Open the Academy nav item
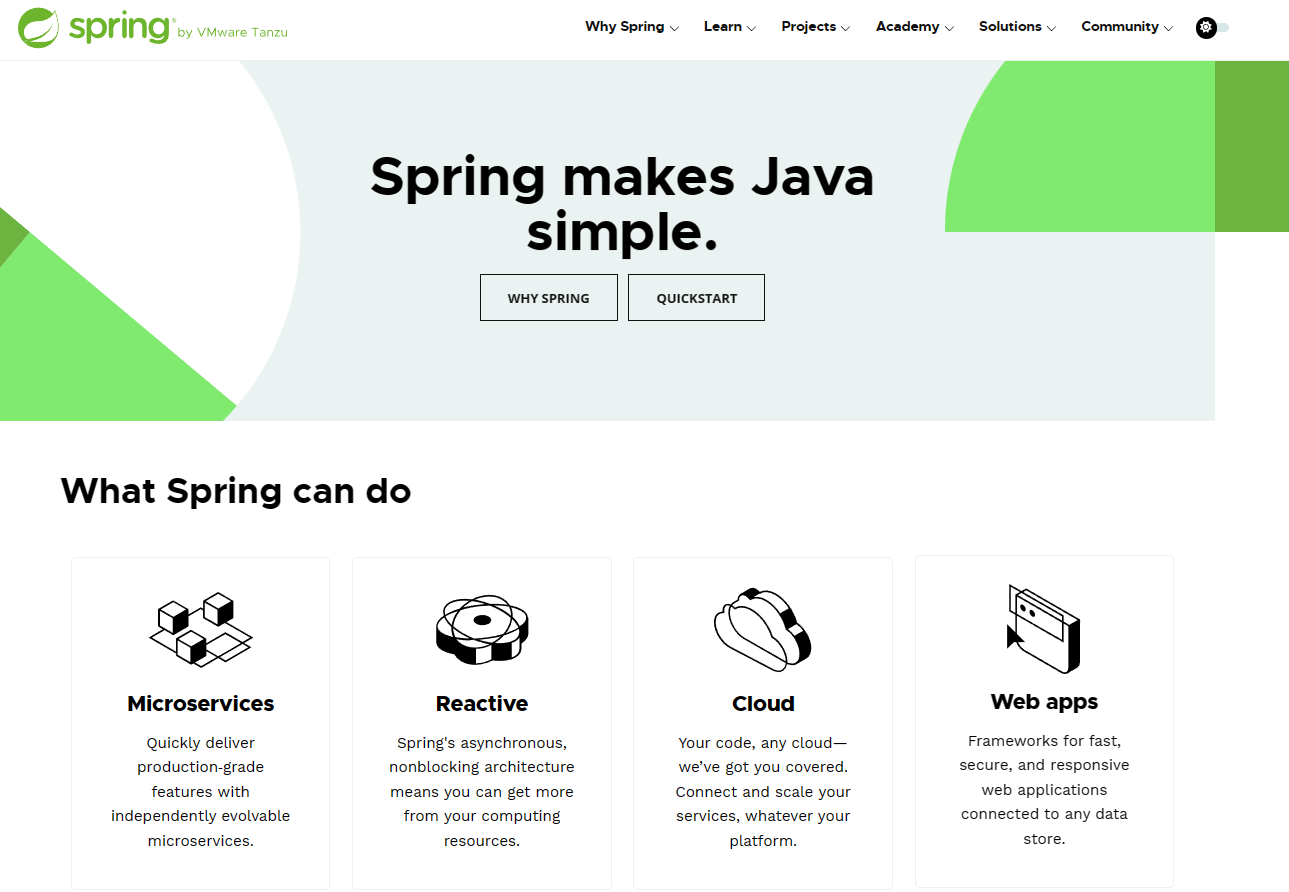Screen dimensions: 1289x892 (x=908, y=27)
